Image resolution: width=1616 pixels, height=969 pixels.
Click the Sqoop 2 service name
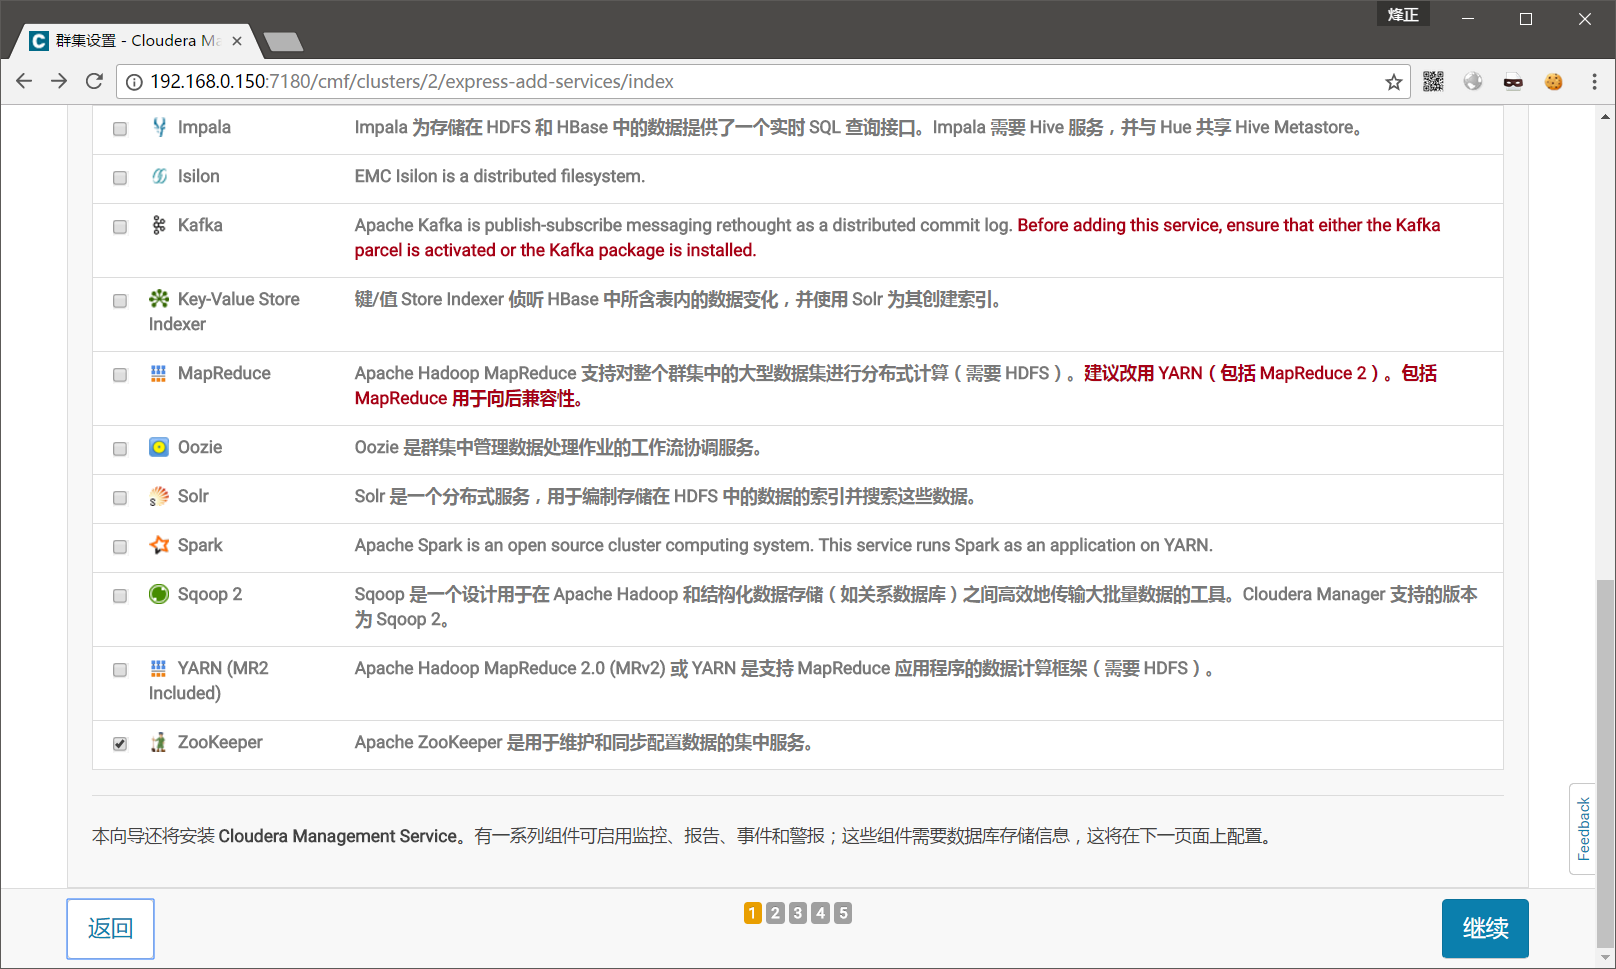point(210,594)
